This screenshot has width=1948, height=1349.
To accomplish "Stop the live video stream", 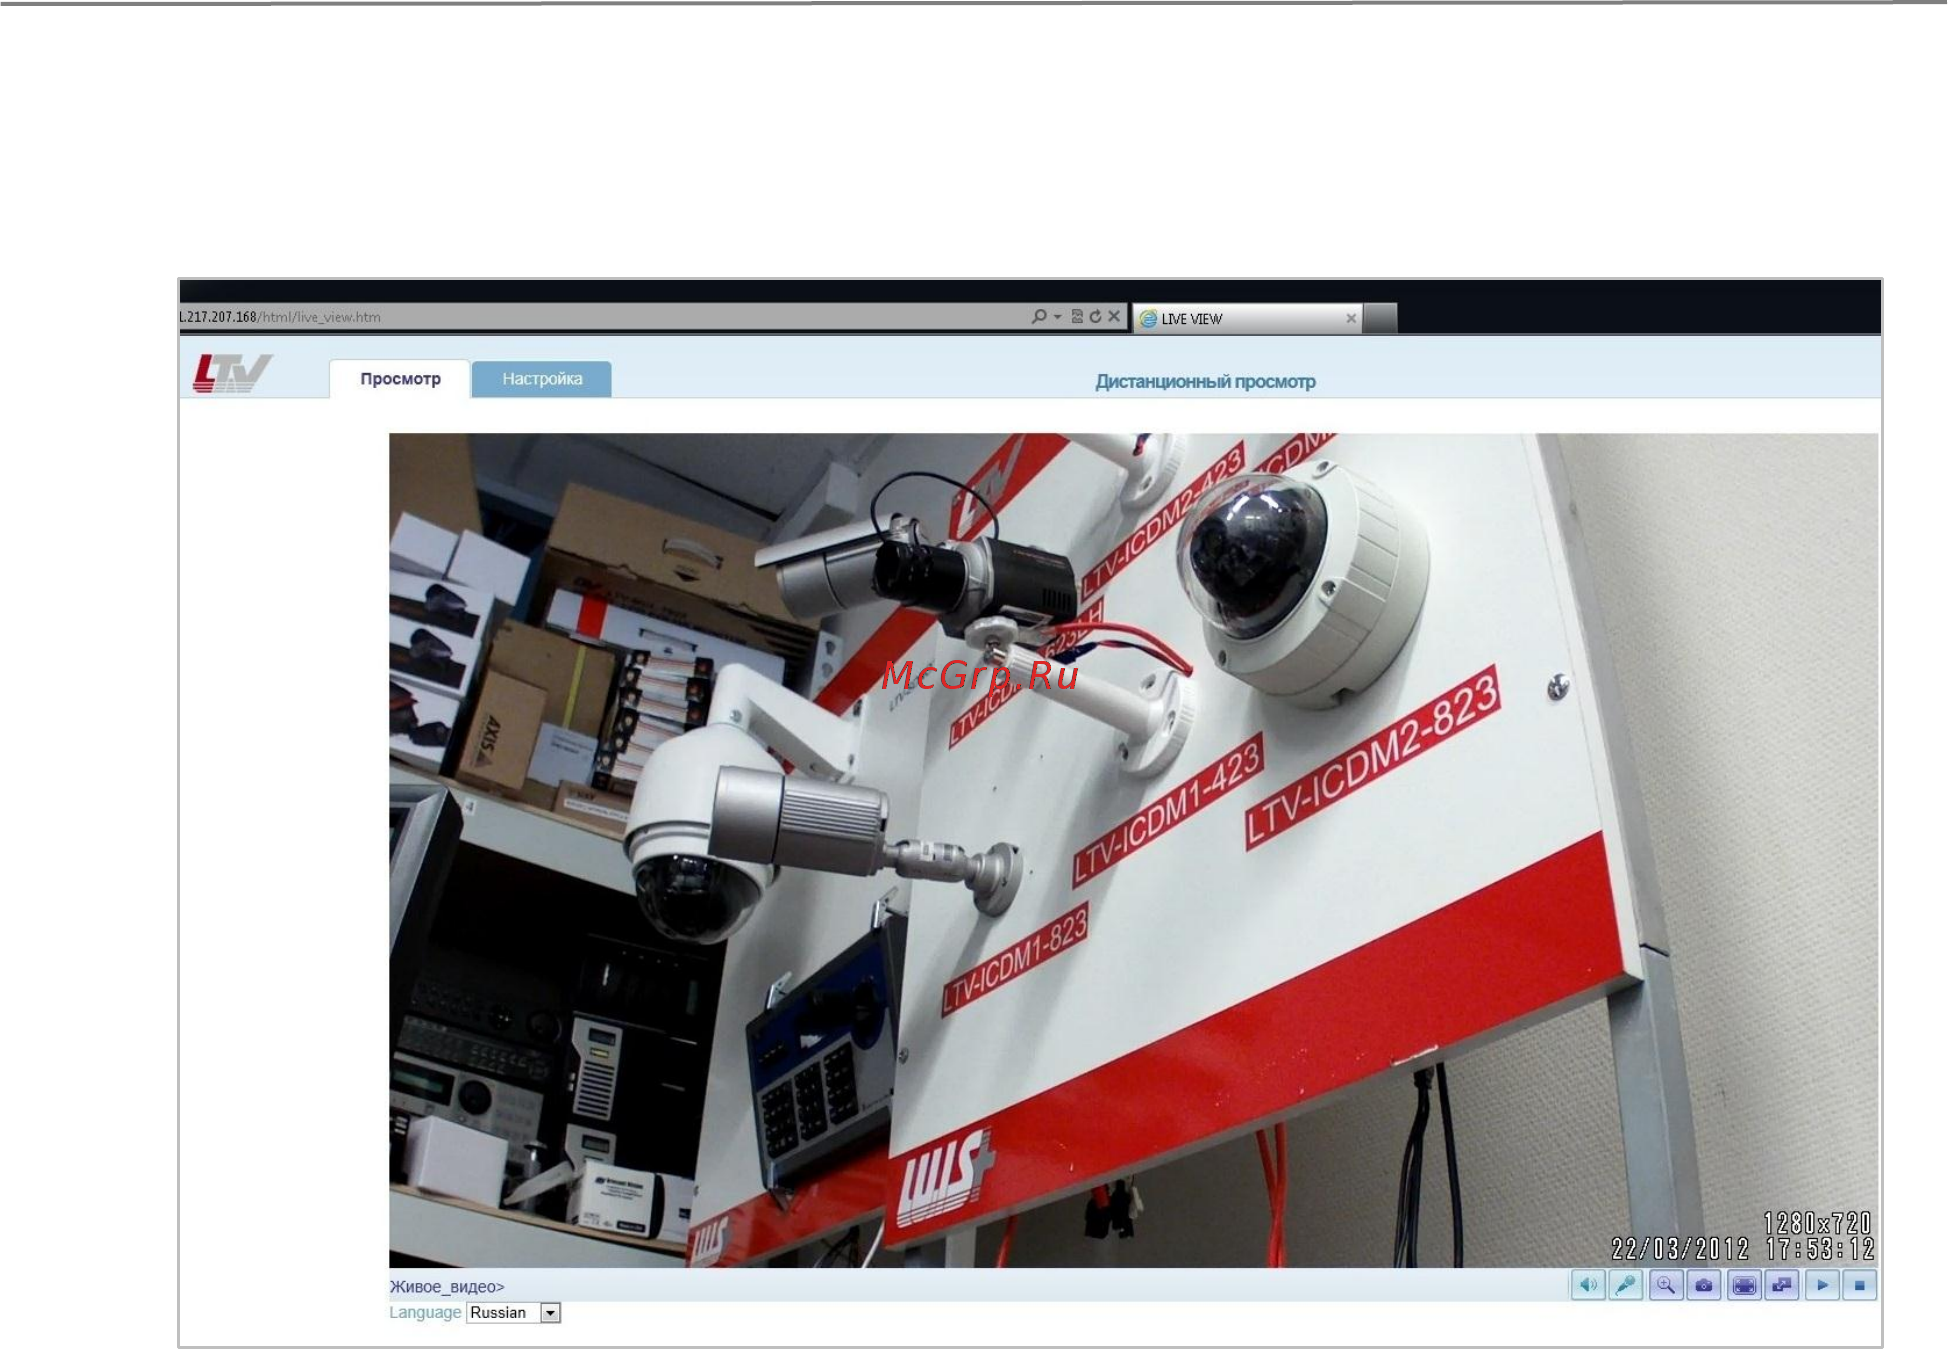I will click(x=1860, y=1285).
